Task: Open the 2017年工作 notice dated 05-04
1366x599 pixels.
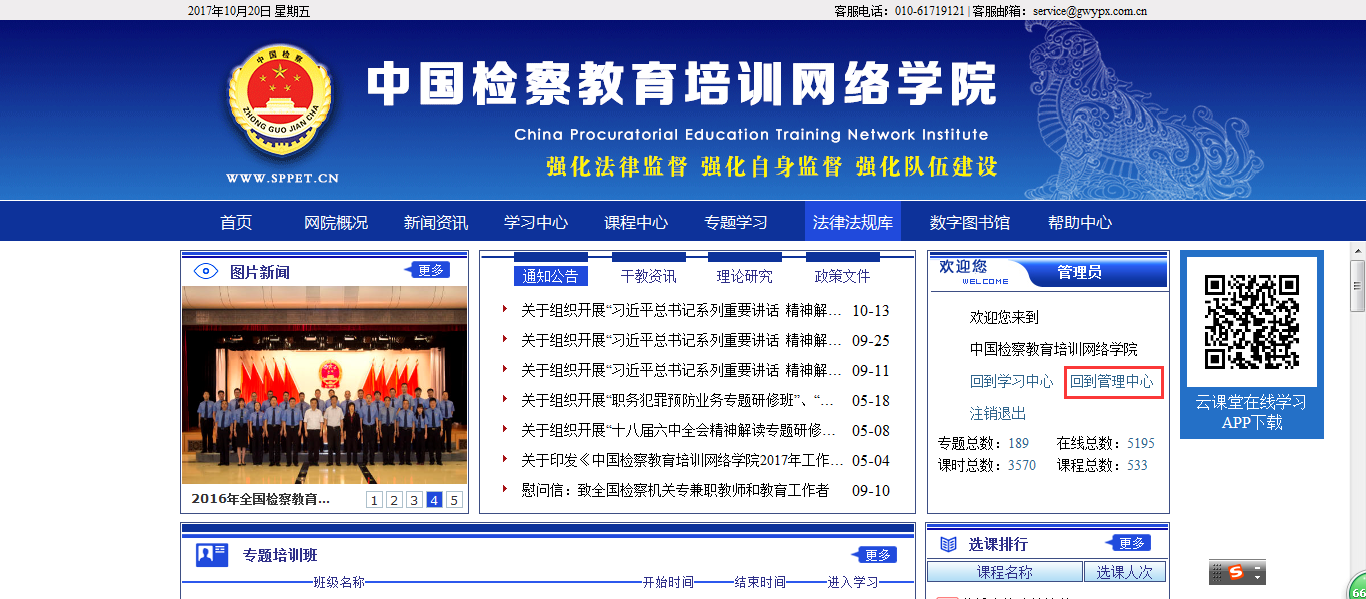Action: point(681,461)
